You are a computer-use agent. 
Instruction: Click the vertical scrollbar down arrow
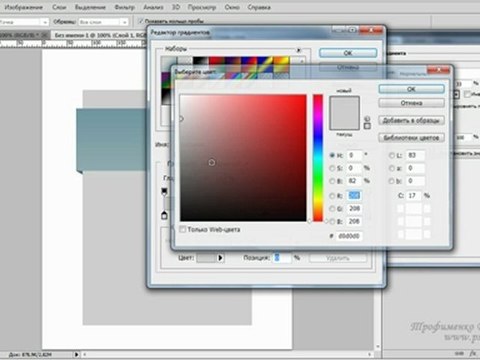377,347
